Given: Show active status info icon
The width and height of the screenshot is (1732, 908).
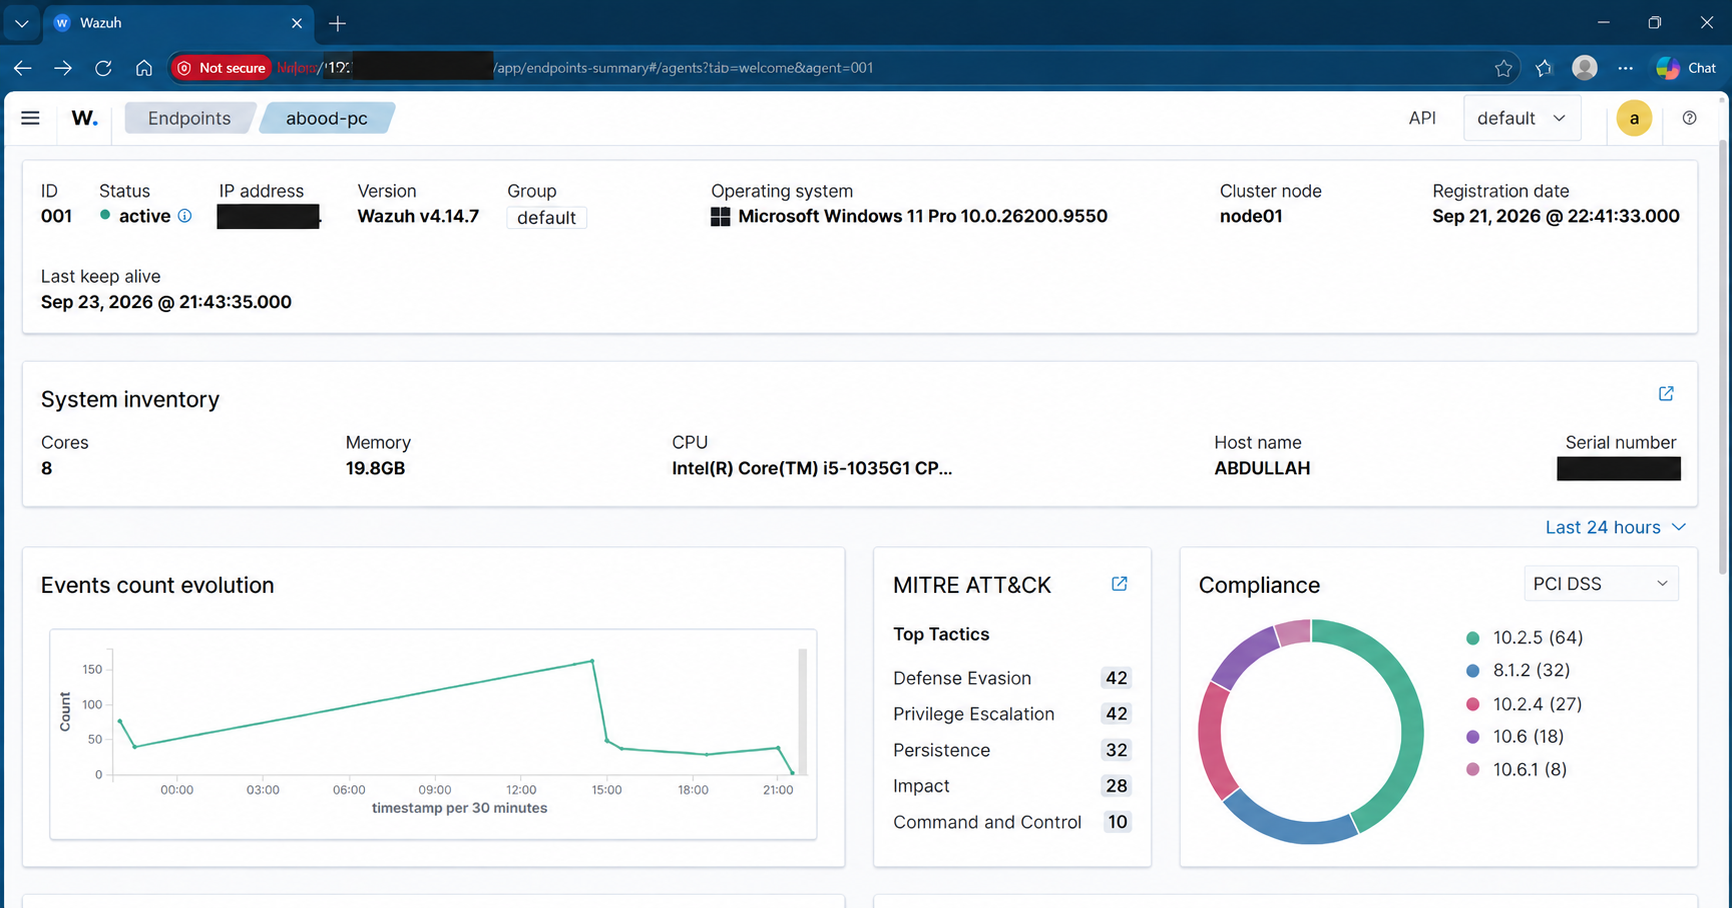Looking at the screenshot, I should [185, 216].
